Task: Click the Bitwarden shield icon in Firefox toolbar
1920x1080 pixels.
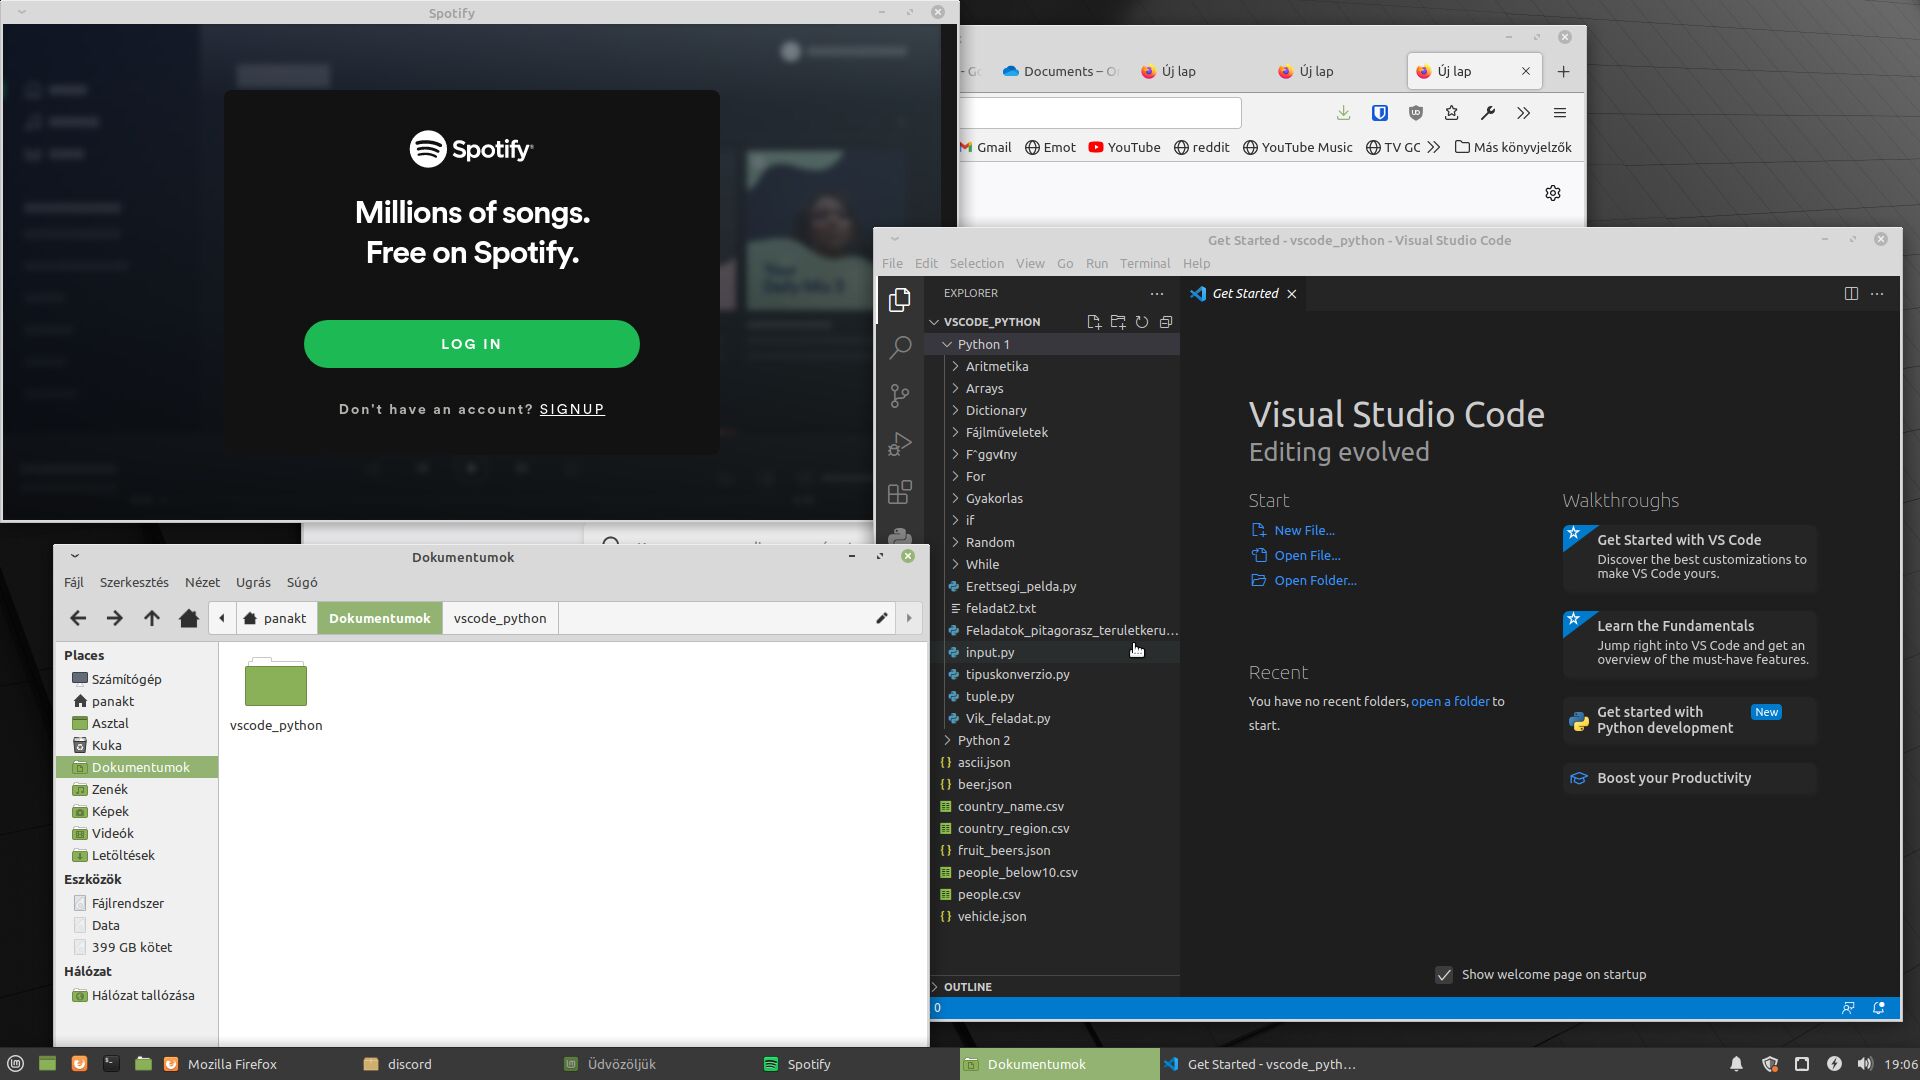Action: tap(1379, 113)
